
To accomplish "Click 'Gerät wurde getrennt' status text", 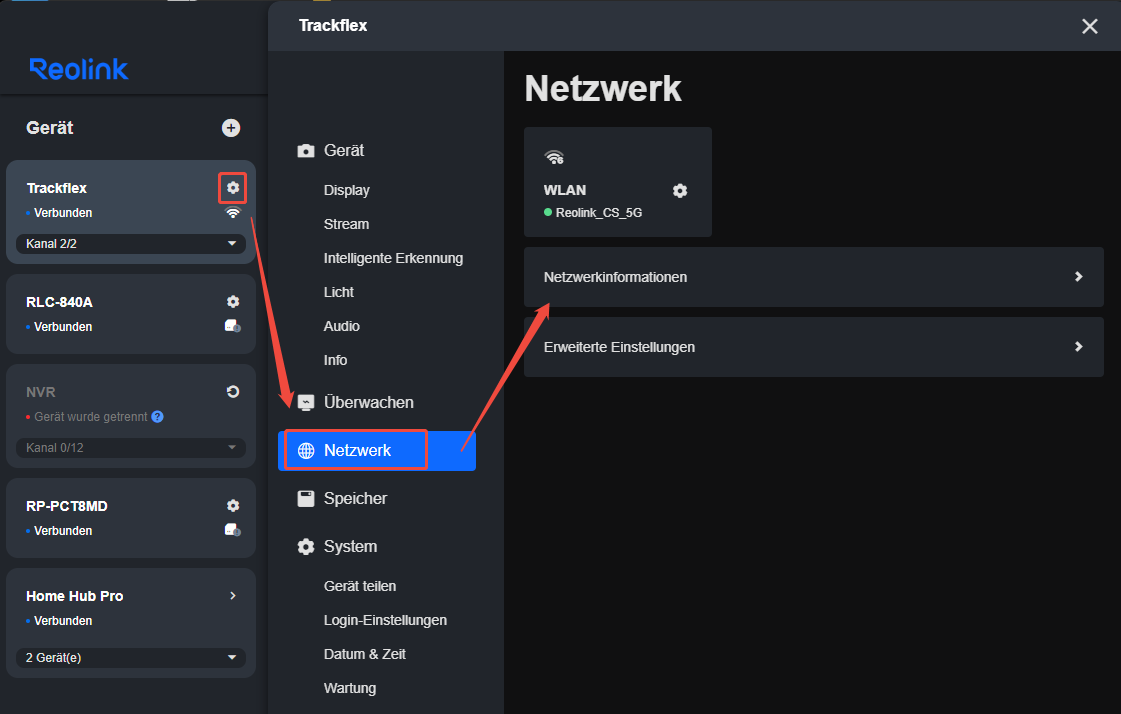I will coord(91,417).
